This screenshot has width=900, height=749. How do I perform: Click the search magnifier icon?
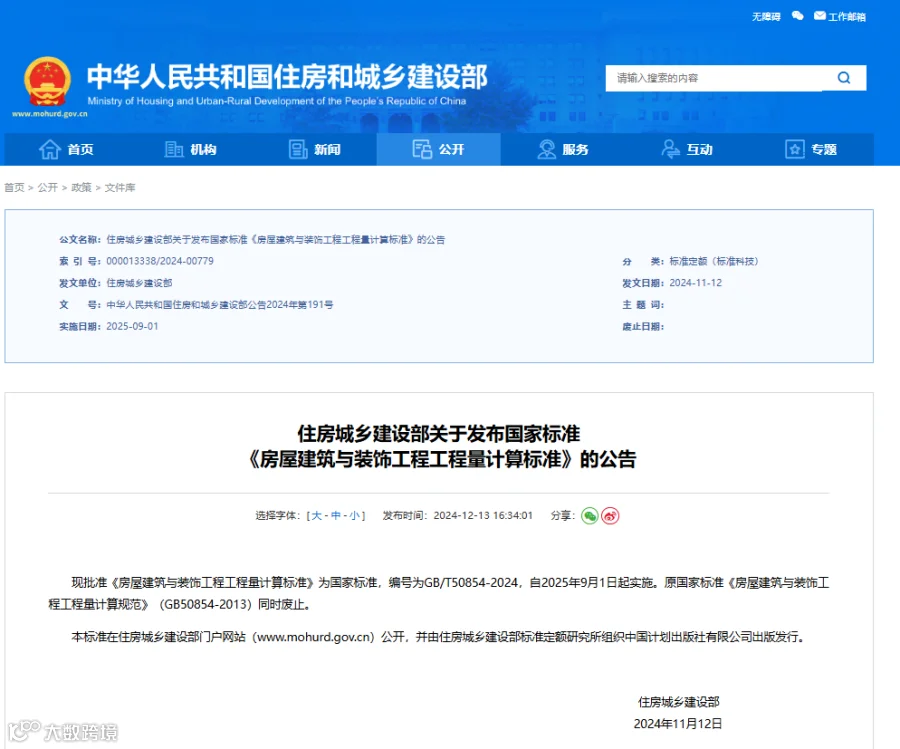[x=844, y=77]
